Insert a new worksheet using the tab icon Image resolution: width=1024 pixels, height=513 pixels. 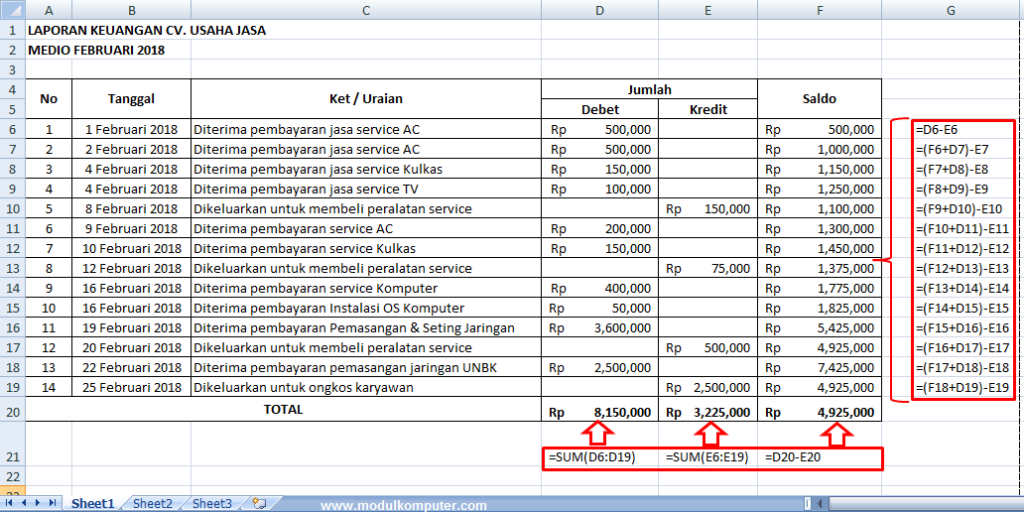(259, 503)
